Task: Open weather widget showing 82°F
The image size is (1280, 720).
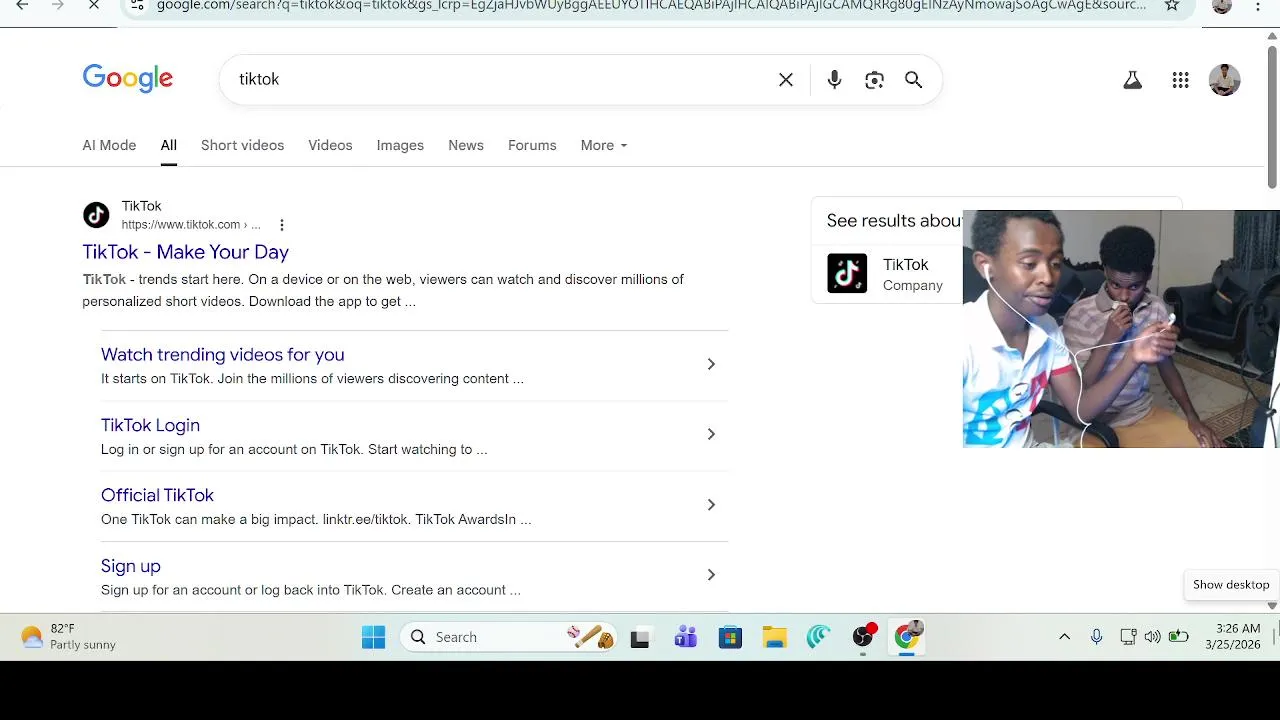Action: (68, 637)
